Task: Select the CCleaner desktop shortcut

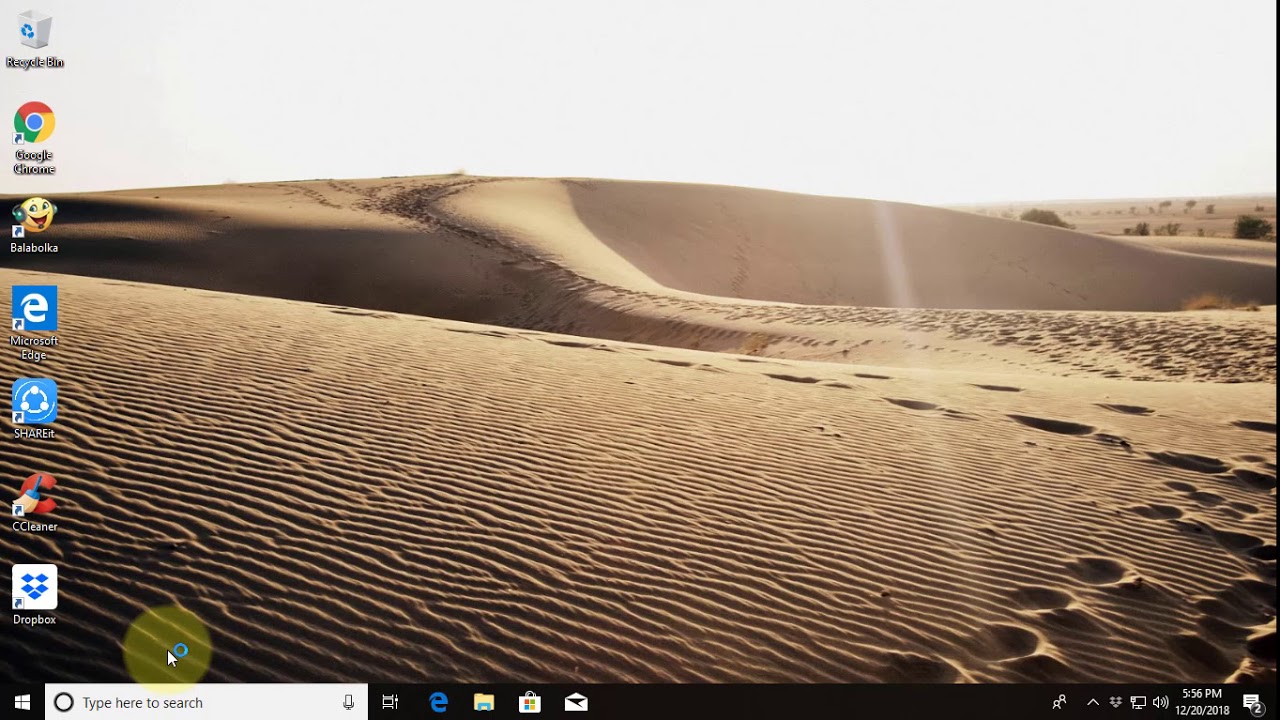Action: pos(34,503)
